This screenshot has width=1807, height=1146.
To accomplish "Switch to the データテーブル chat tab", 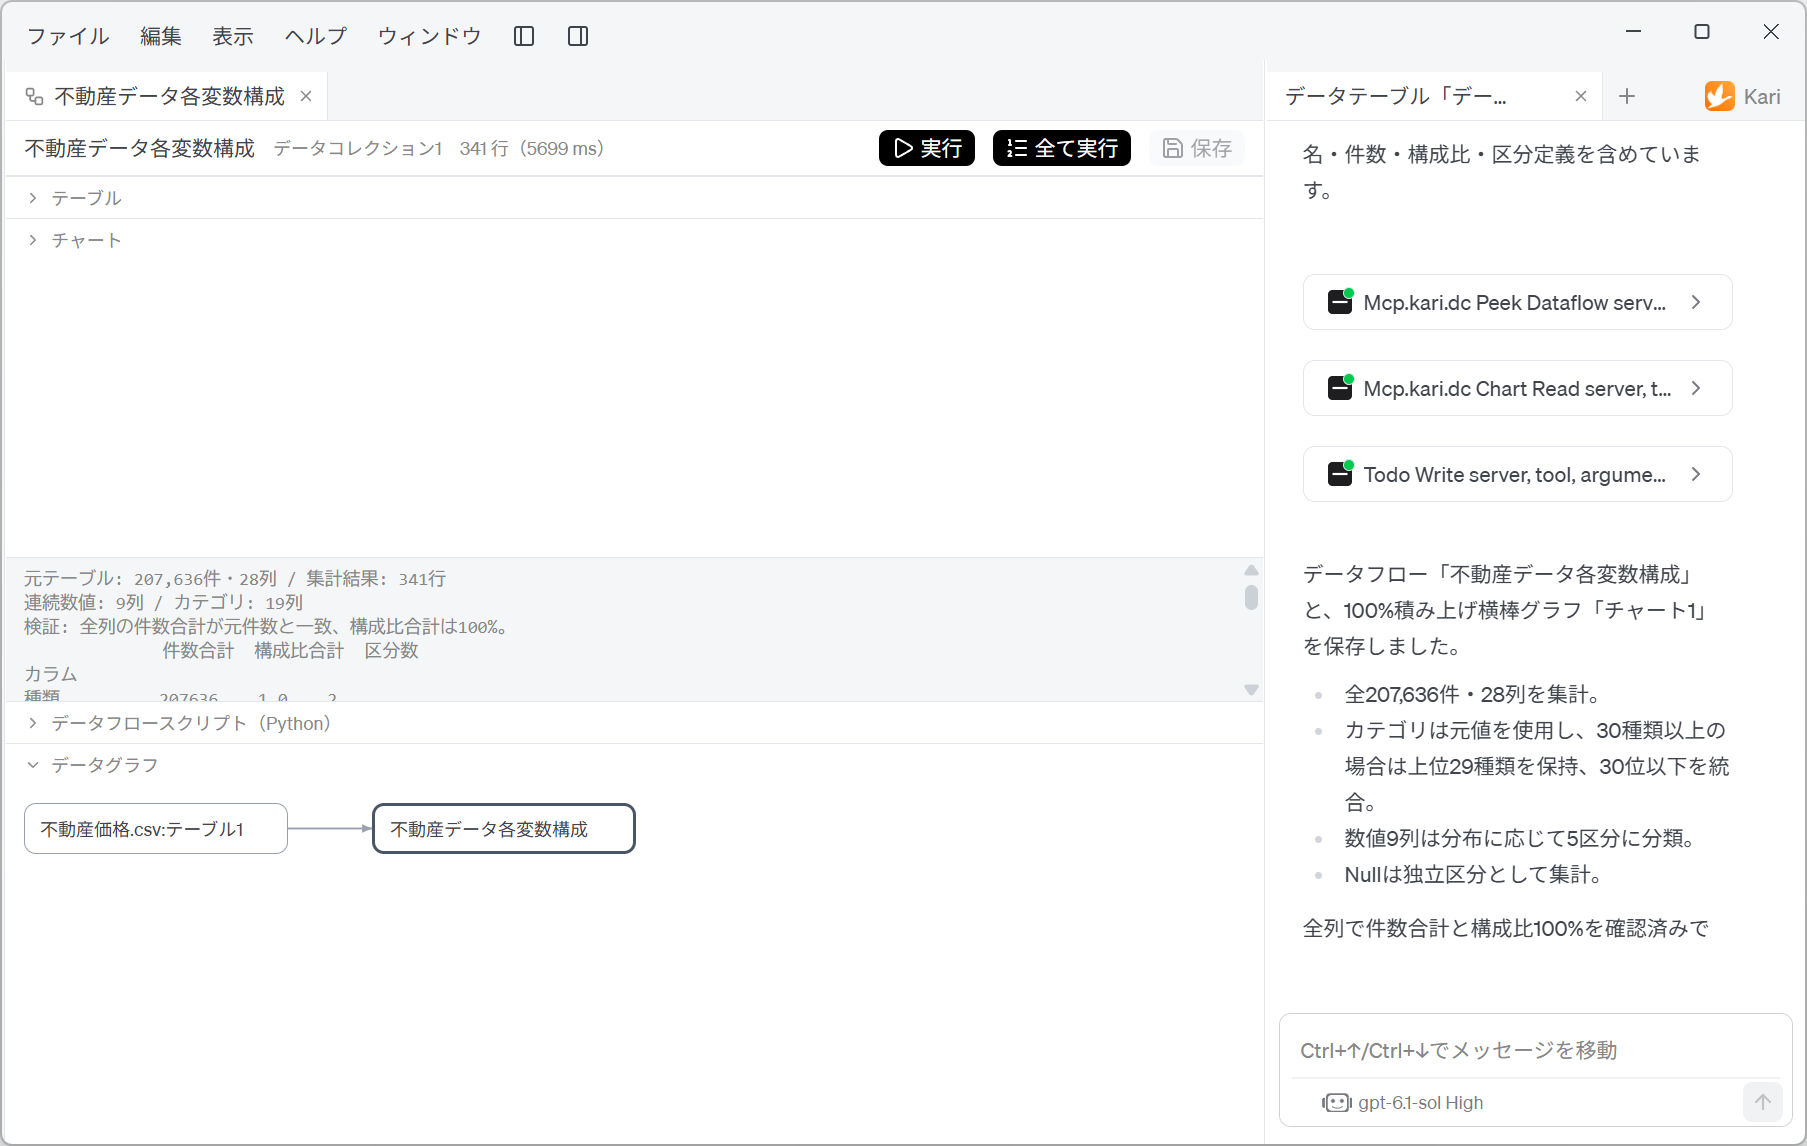I will click(x=1434, y=96).
